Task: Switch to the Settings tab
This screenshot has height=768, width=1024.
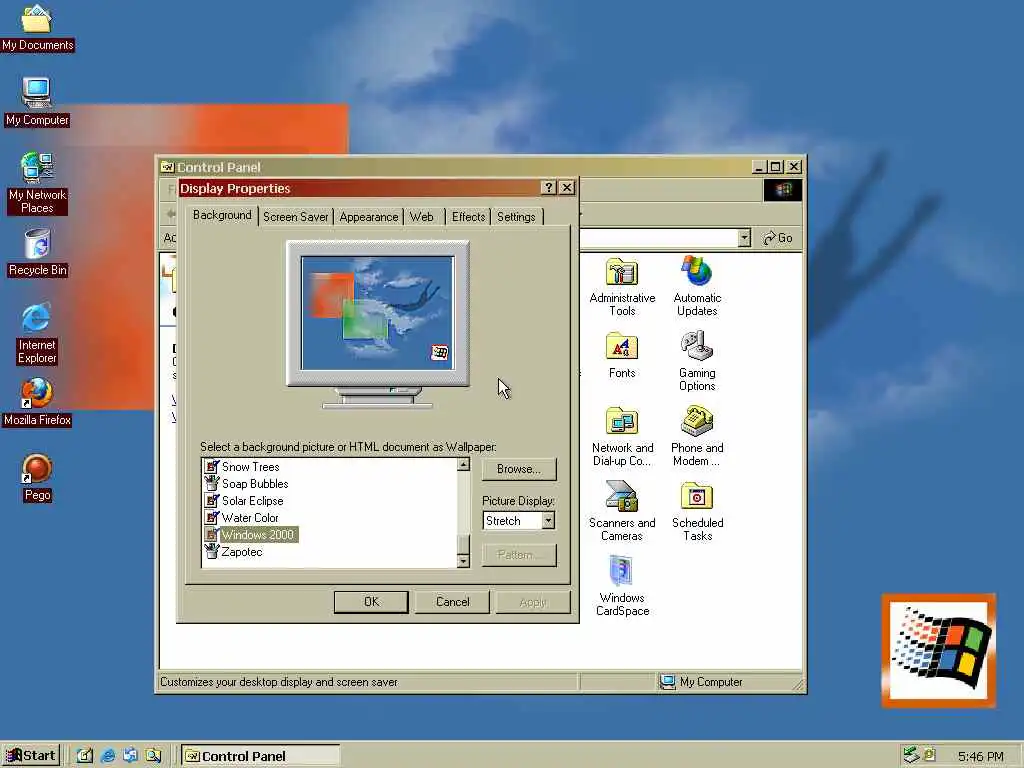Action: 516,217
